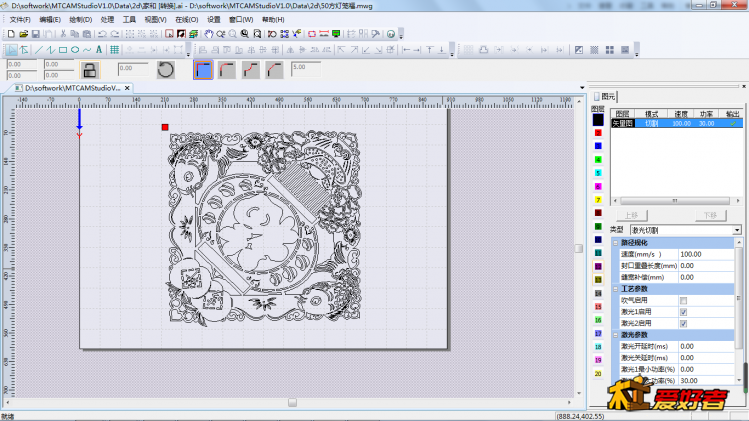Toggle the 吹气启用 checkbox
The height and width of the screenshot is (421, 749).
coord(684,301)
